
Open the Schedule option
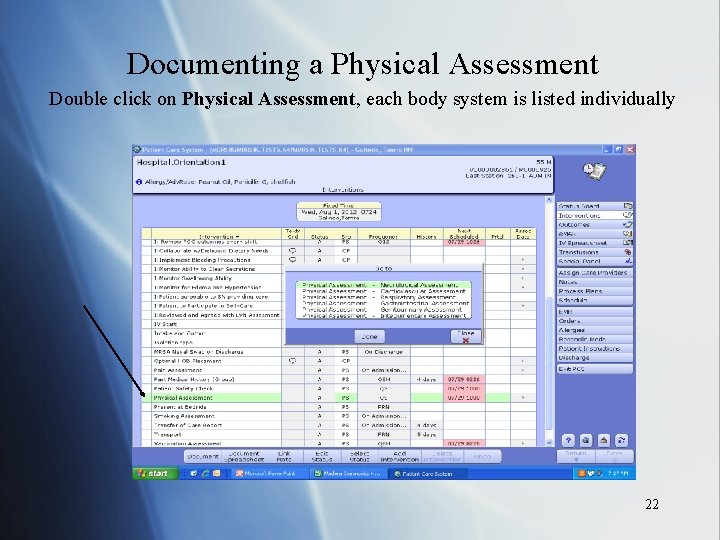point(595,300)
